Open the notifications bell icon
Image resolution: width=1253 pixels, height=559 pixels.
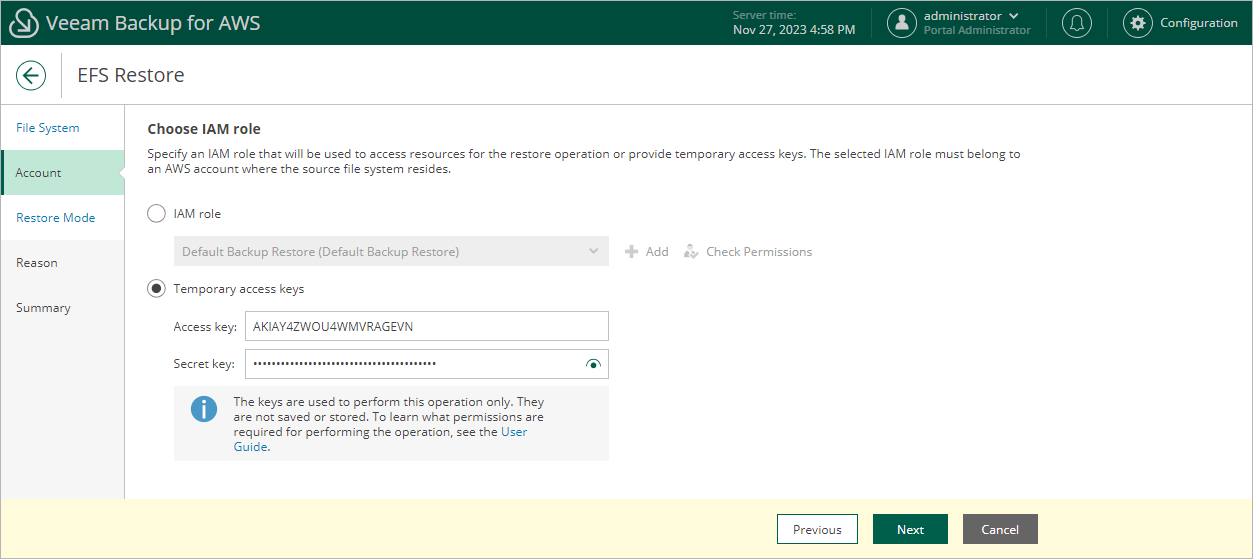coord(1077,23)
